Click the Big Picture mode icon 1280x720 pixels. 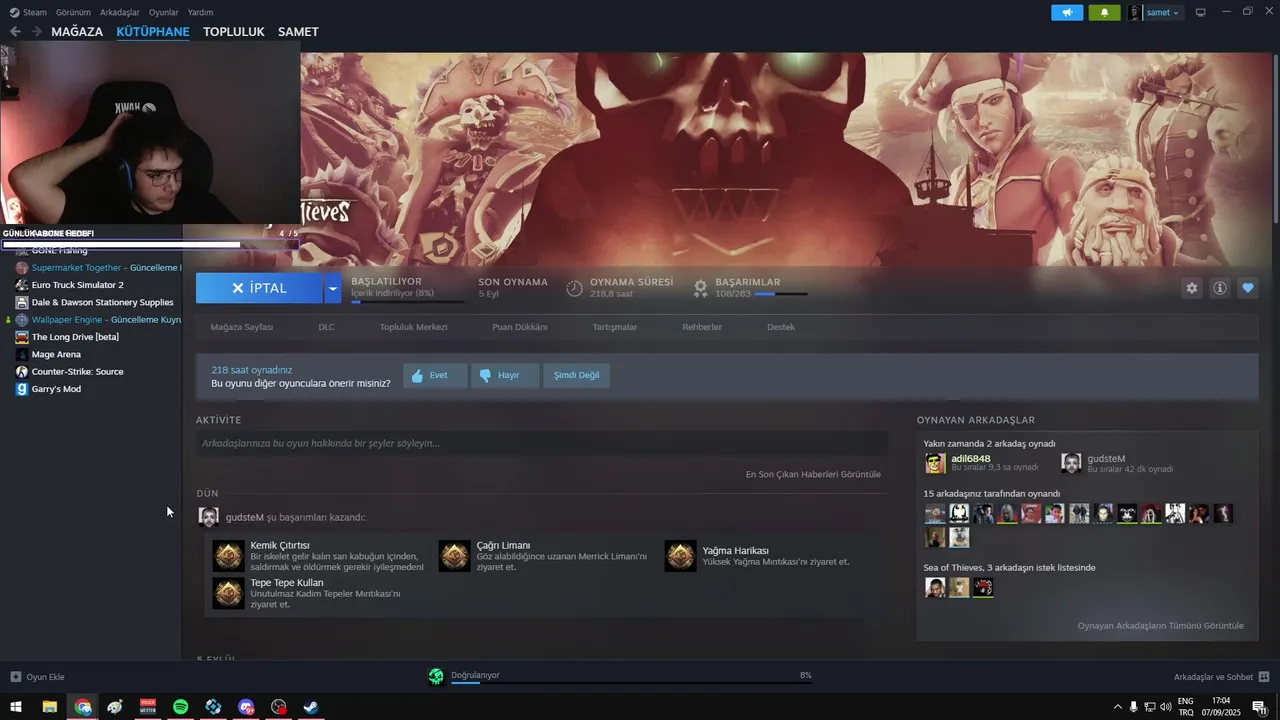coord(1201,13)
